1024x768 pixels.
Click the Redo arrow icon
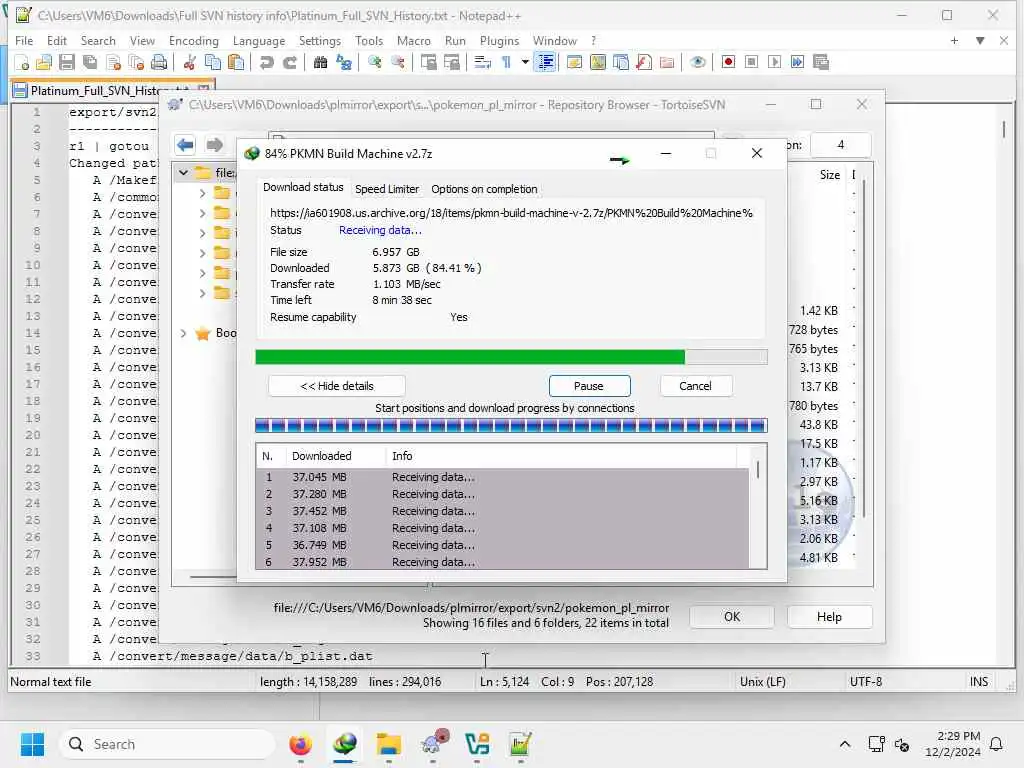click(x=290, y=63)
